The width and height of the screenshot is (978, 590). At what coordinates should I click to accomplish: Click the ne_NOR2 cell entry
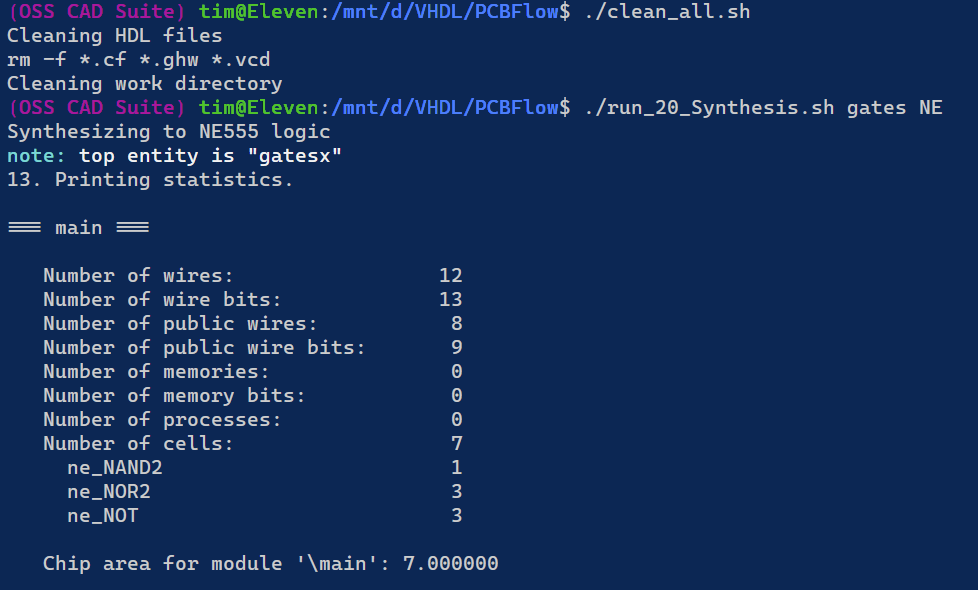(x=108, y=492)
